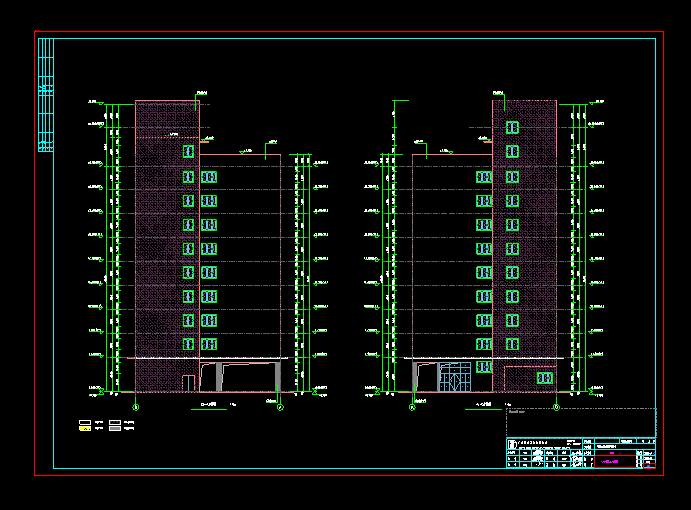Select the roof leader annotation above right tower
The height and width of the screenshot is (510, 691).
pyautogui.click(x=497, y=93)
